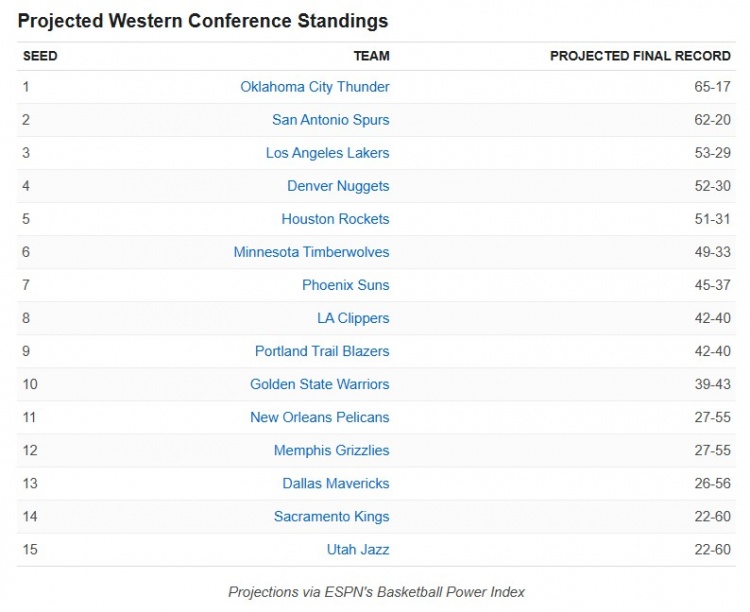Open the Oklahoma City Thunder team link

tap(315, 87)
